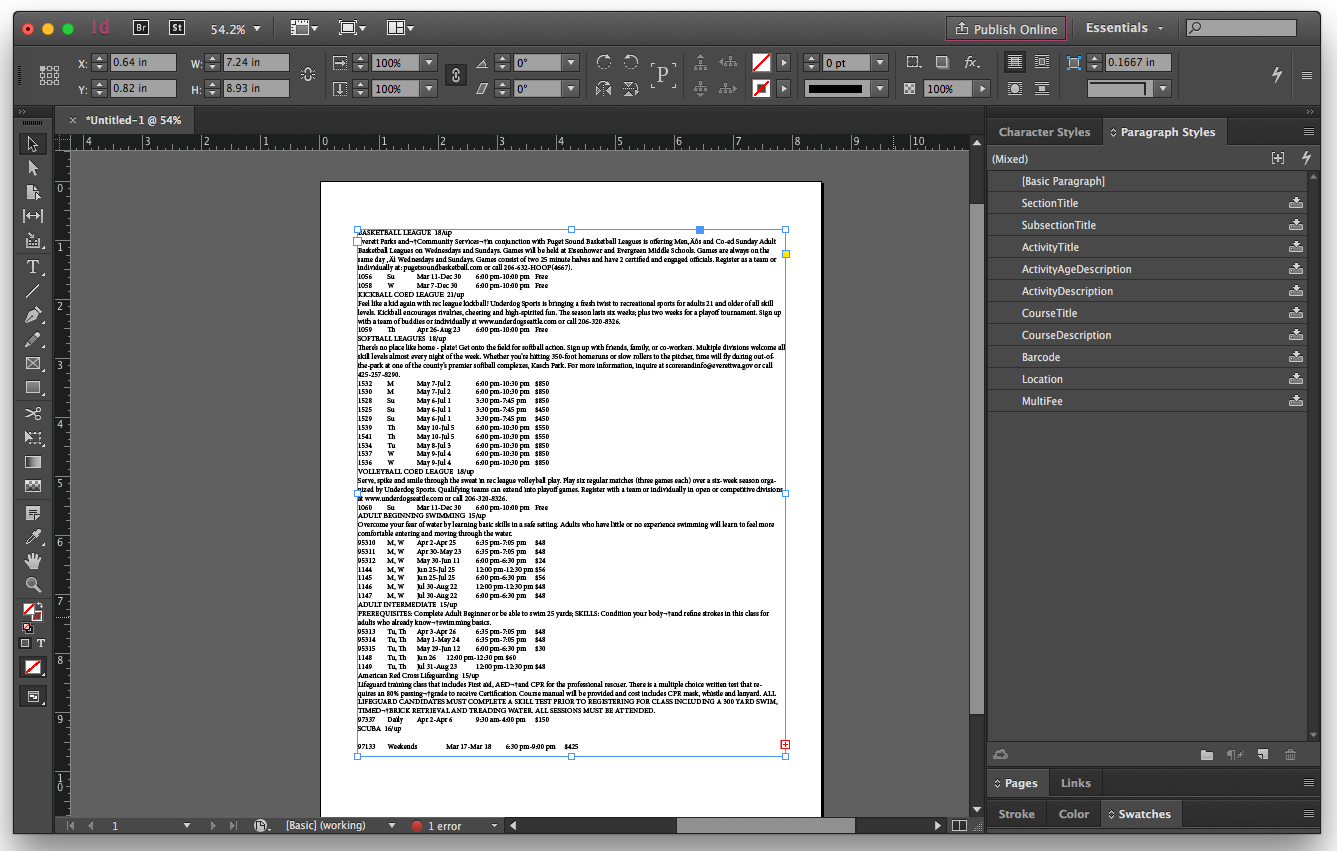Click the Delete style trash icon
The width and height of the screenshot is (1337, 851).
pos(1291,754)
